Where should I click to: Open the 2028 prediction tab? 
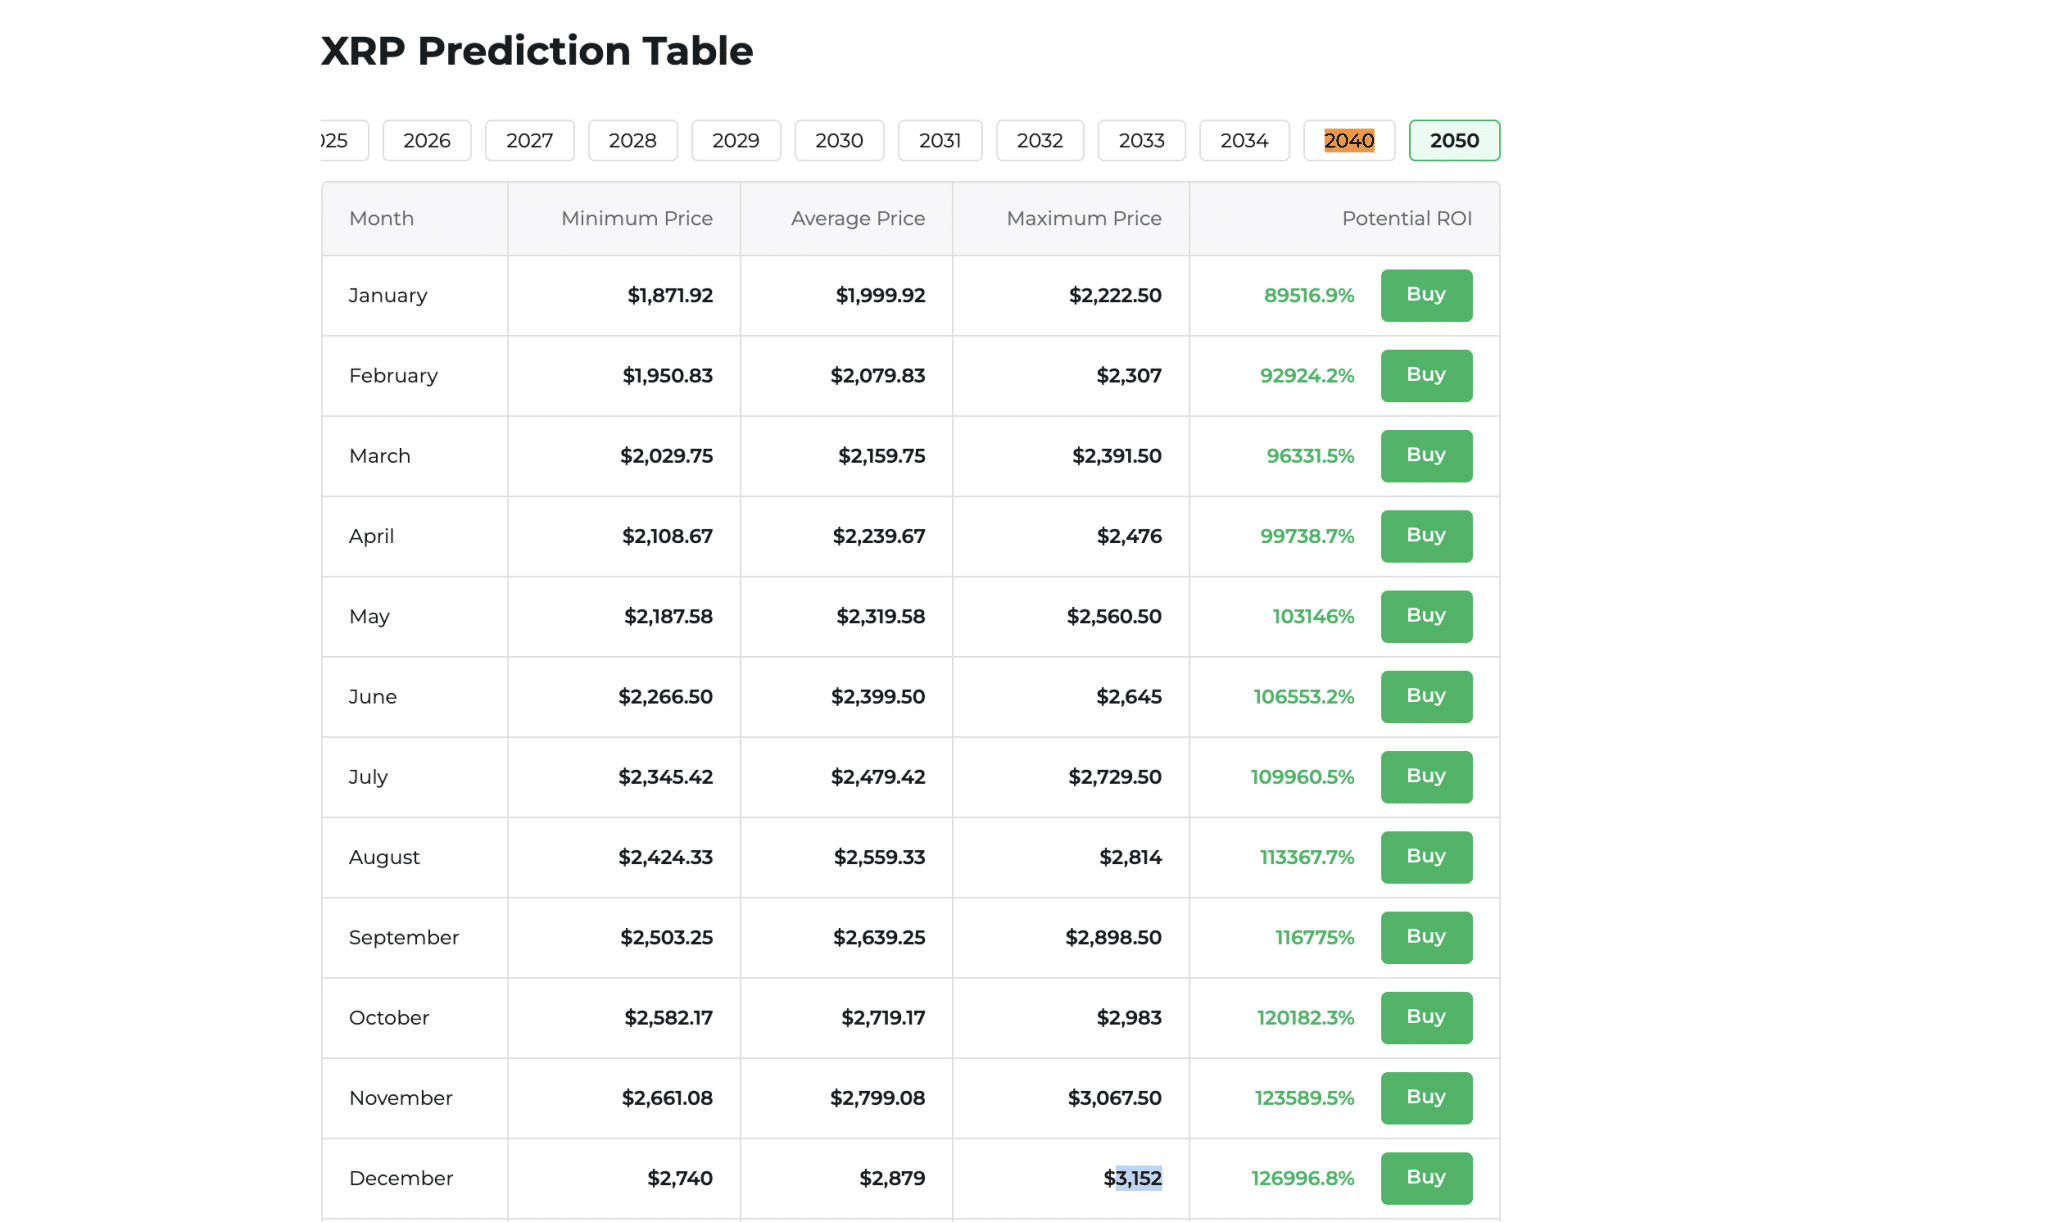tap(632, 140)
